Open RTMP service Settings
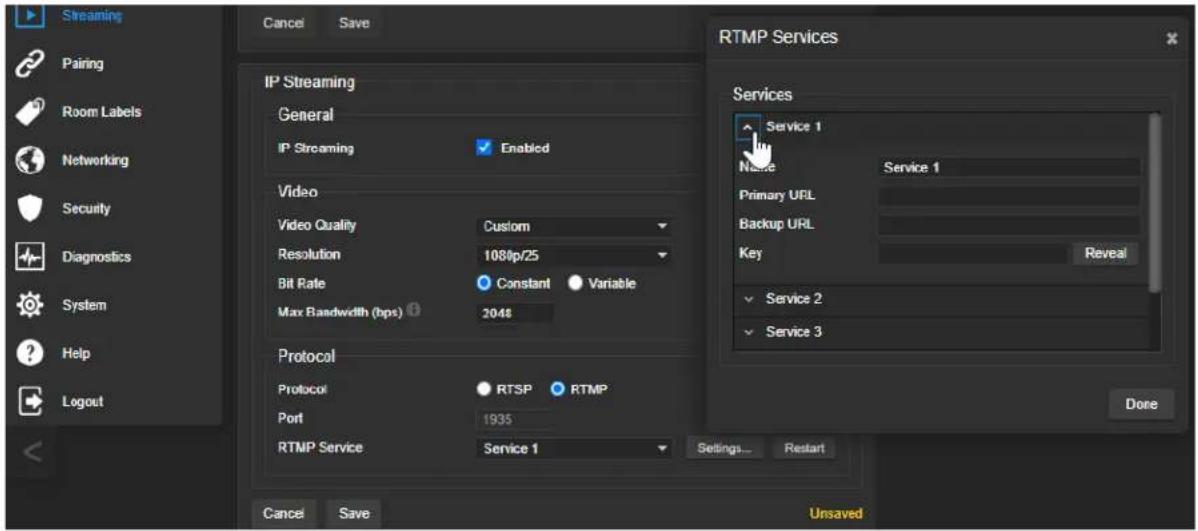1198x531 pixels. click(x=724, y=448)
